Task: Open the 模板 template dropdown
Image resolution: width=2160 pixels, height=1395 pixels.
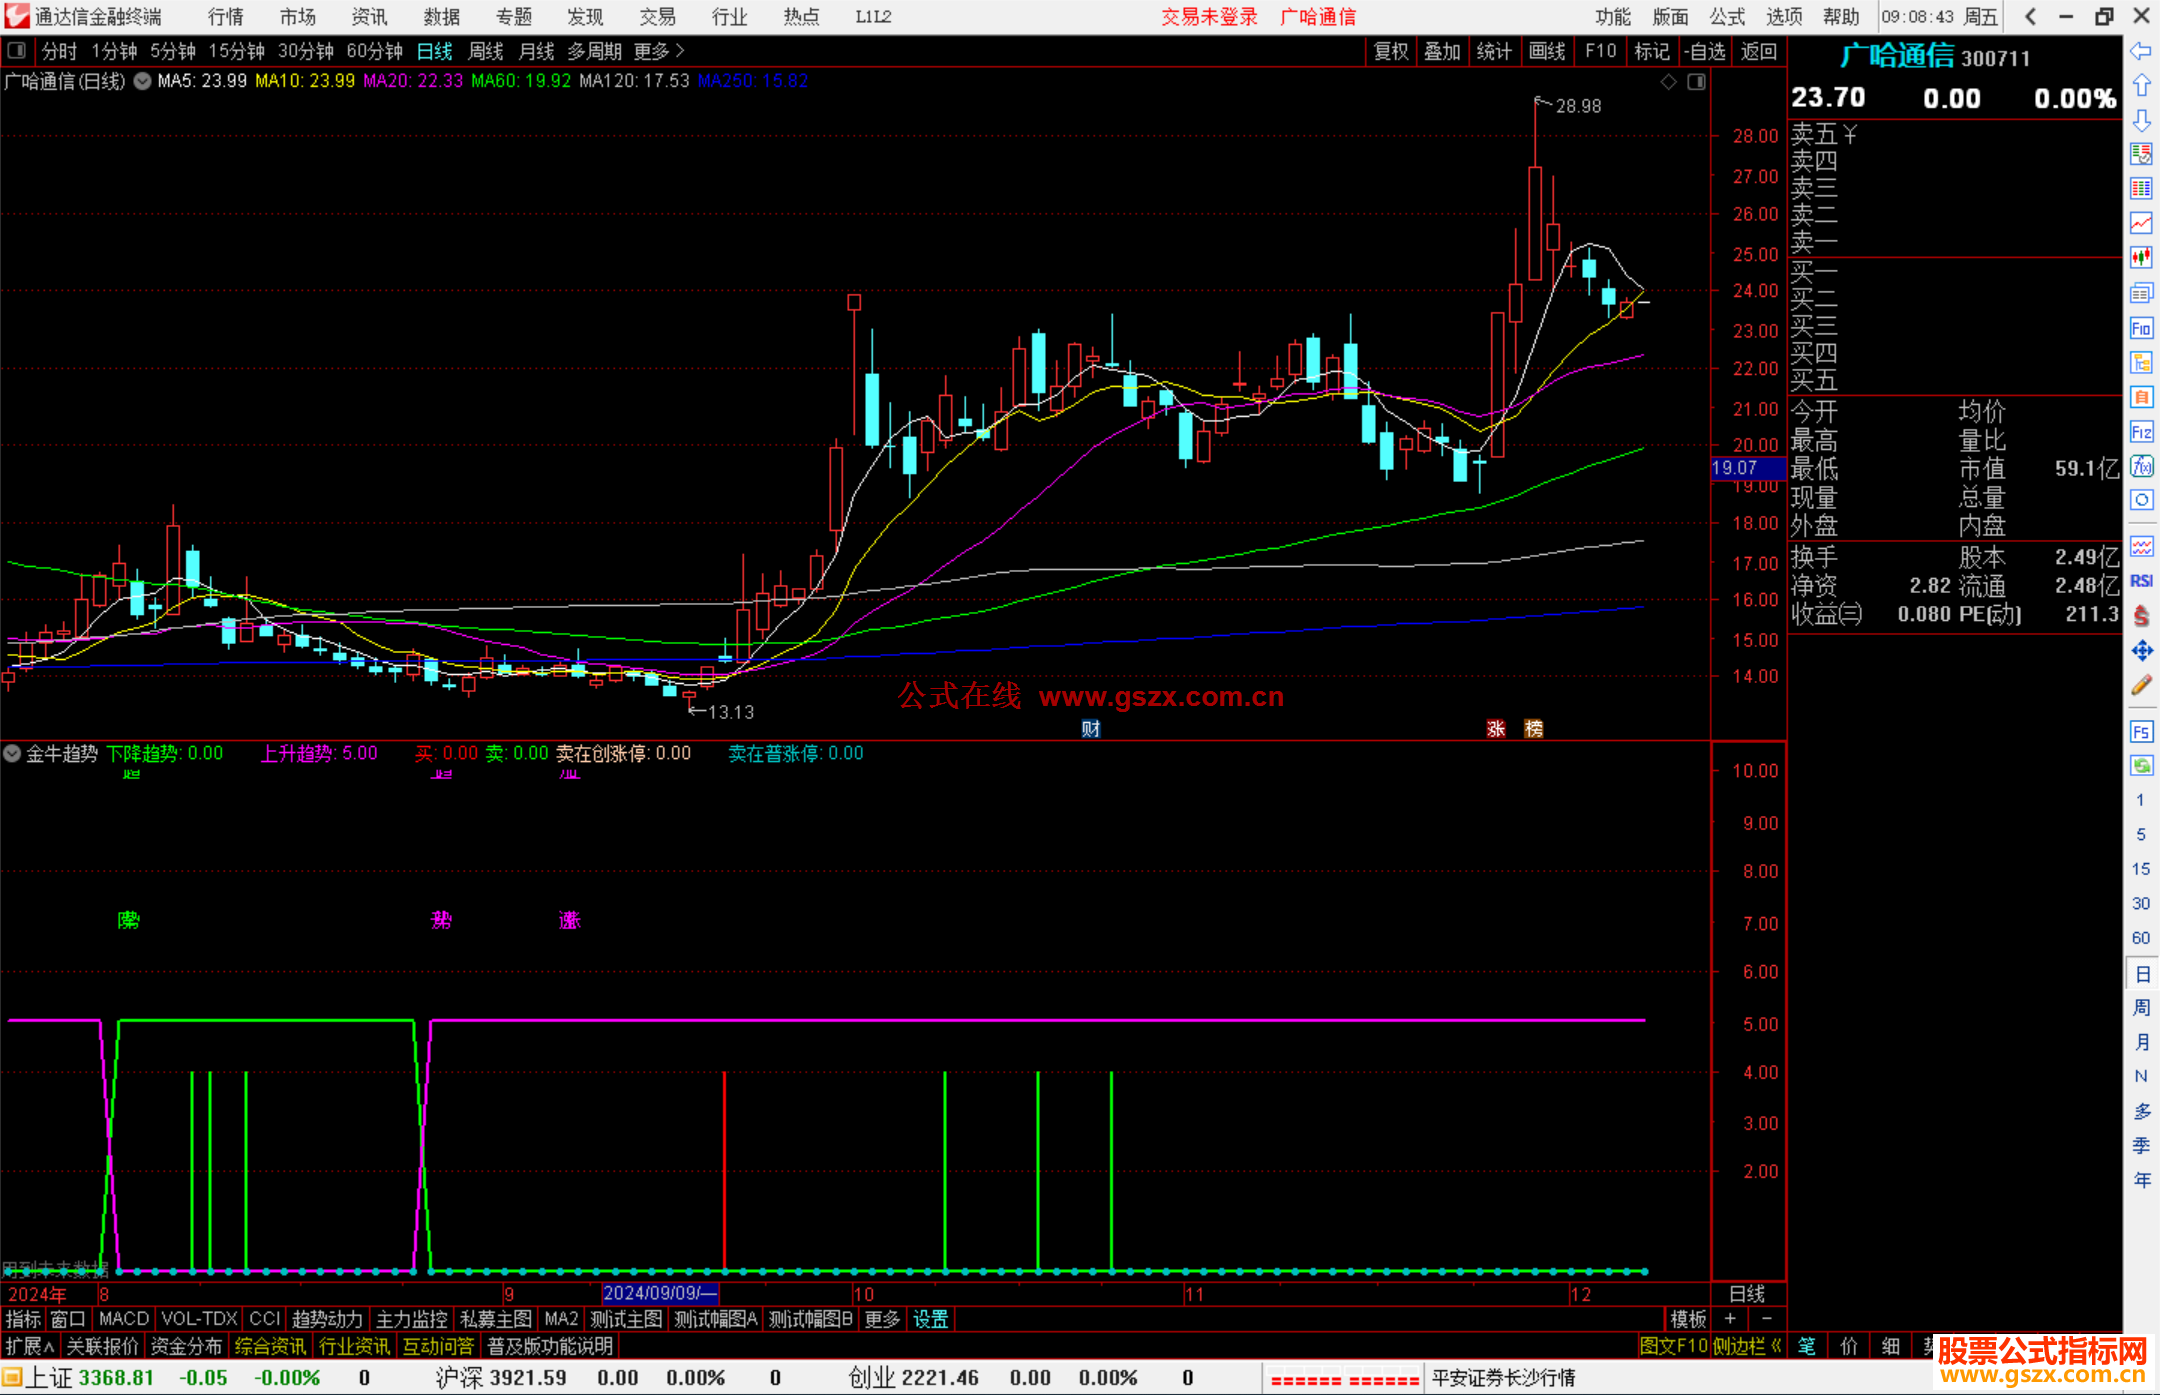Action: coord(1689,1319)
